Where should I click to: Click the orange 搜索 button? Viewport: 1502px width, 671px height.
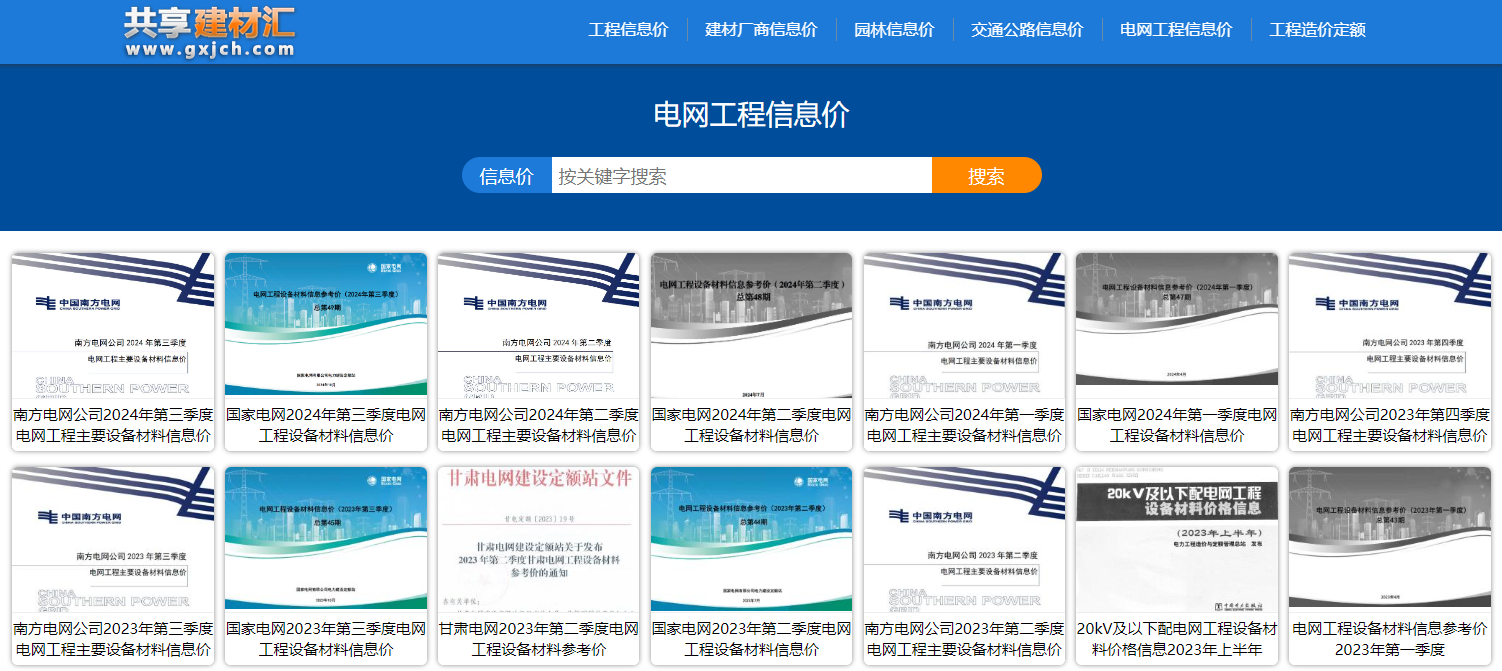coord(987,176)
